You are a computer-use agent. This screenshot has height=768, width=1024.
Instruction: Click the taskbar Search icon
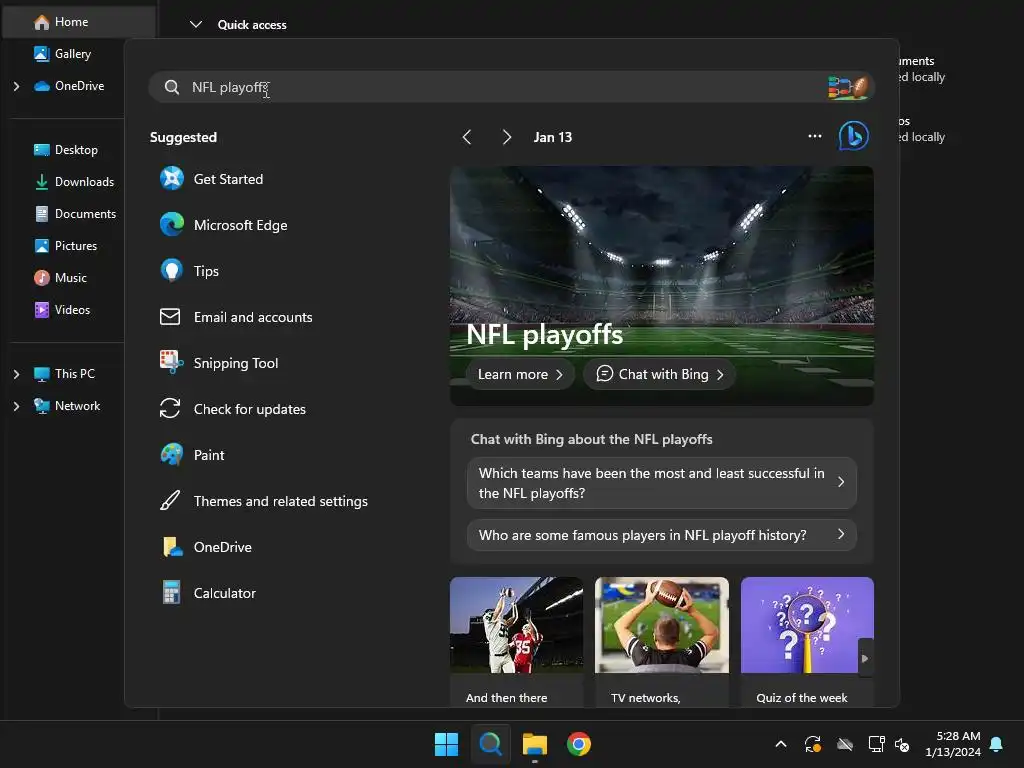490,744
